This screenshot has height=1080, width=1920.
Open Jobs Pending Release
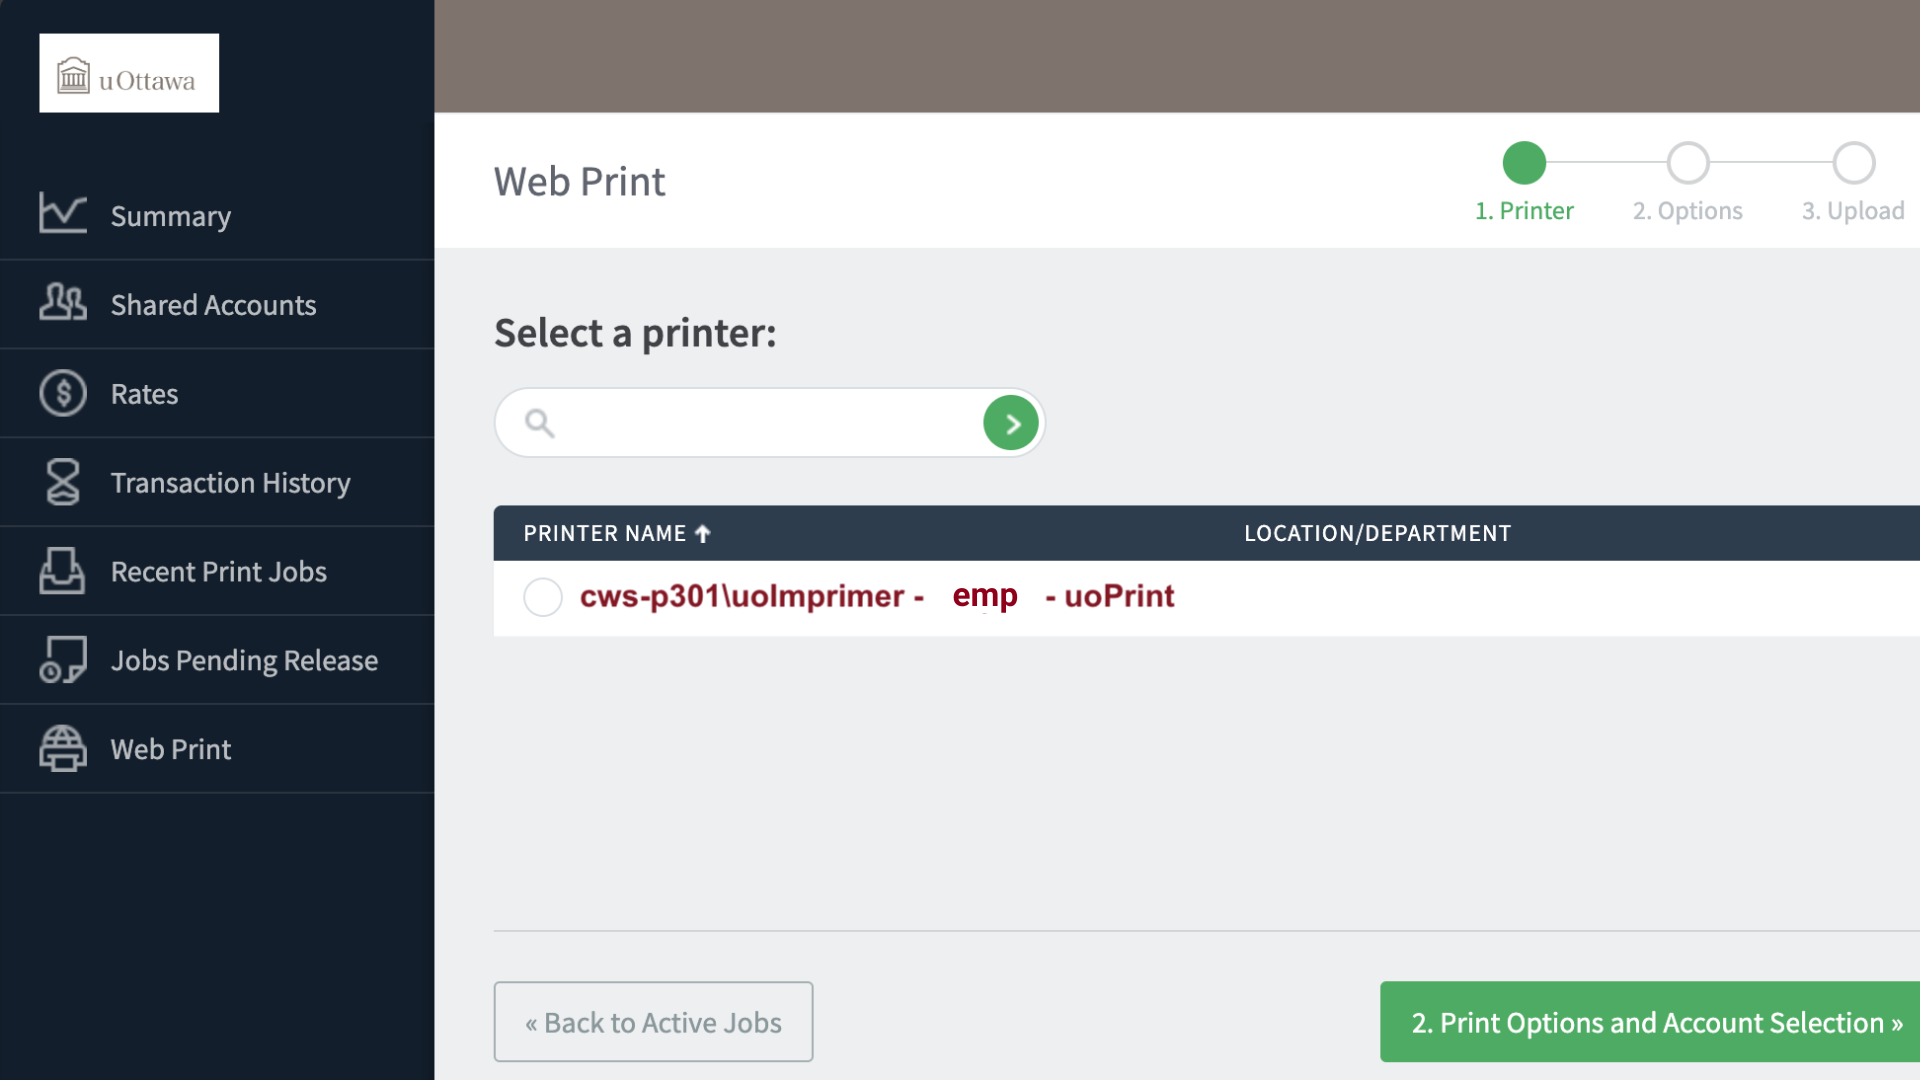tap(217, 660)
